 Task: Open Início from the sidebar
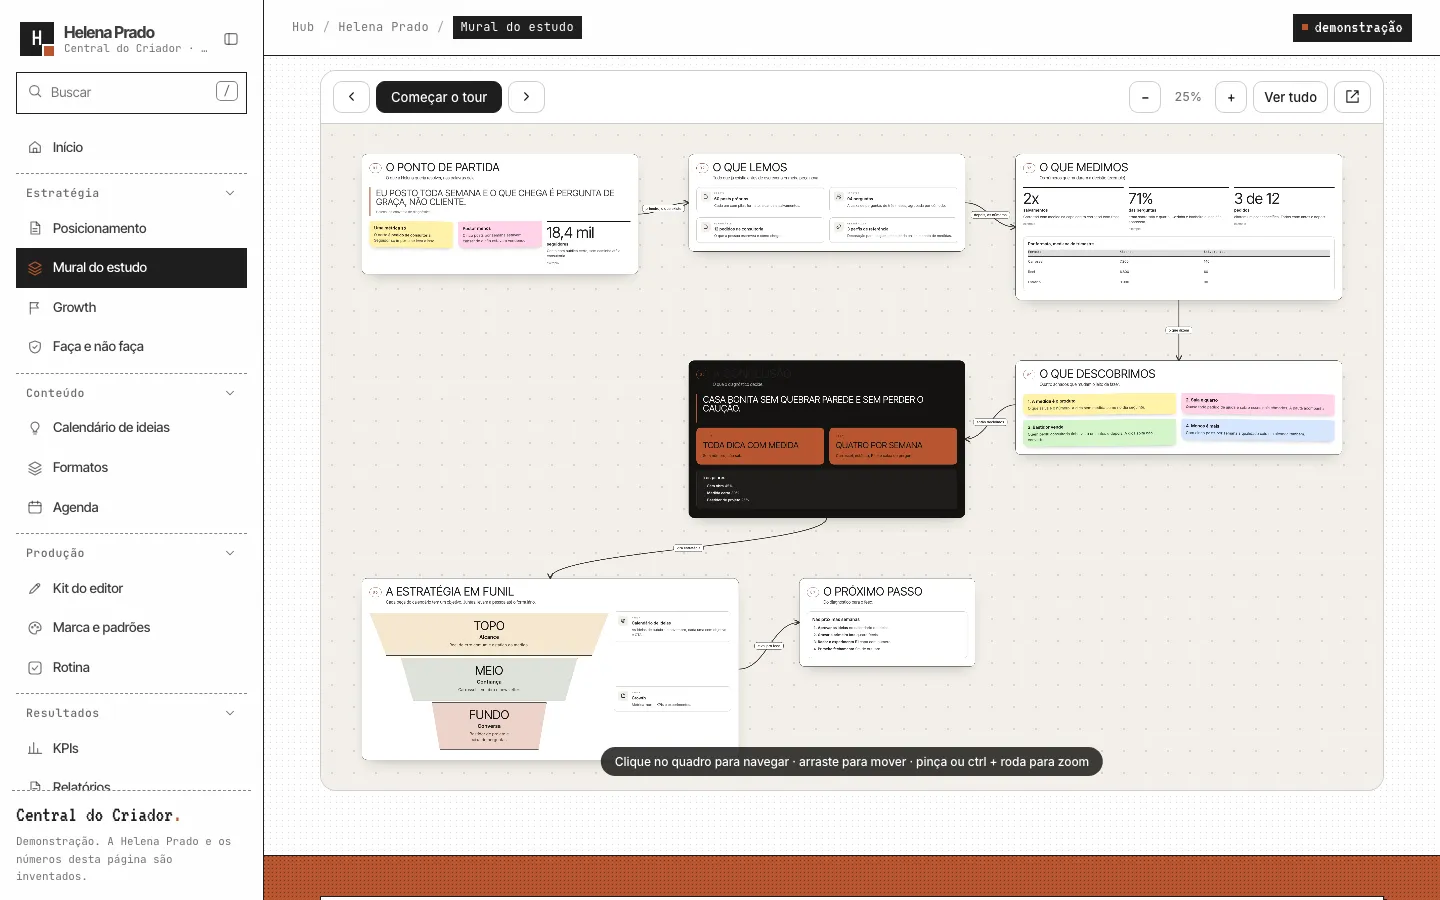point(131,147)
